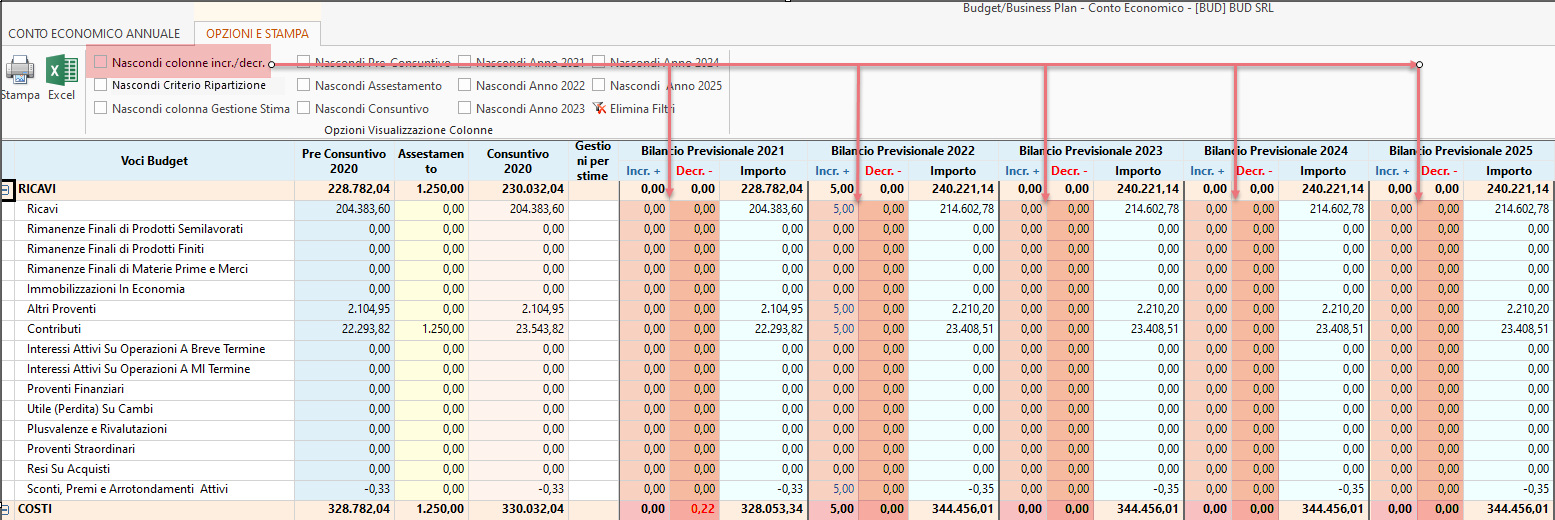Select 'Utile (Perdita) Su Cambi' row
1555x520 pixels.
pyautogui.click(x=90, y=409)
